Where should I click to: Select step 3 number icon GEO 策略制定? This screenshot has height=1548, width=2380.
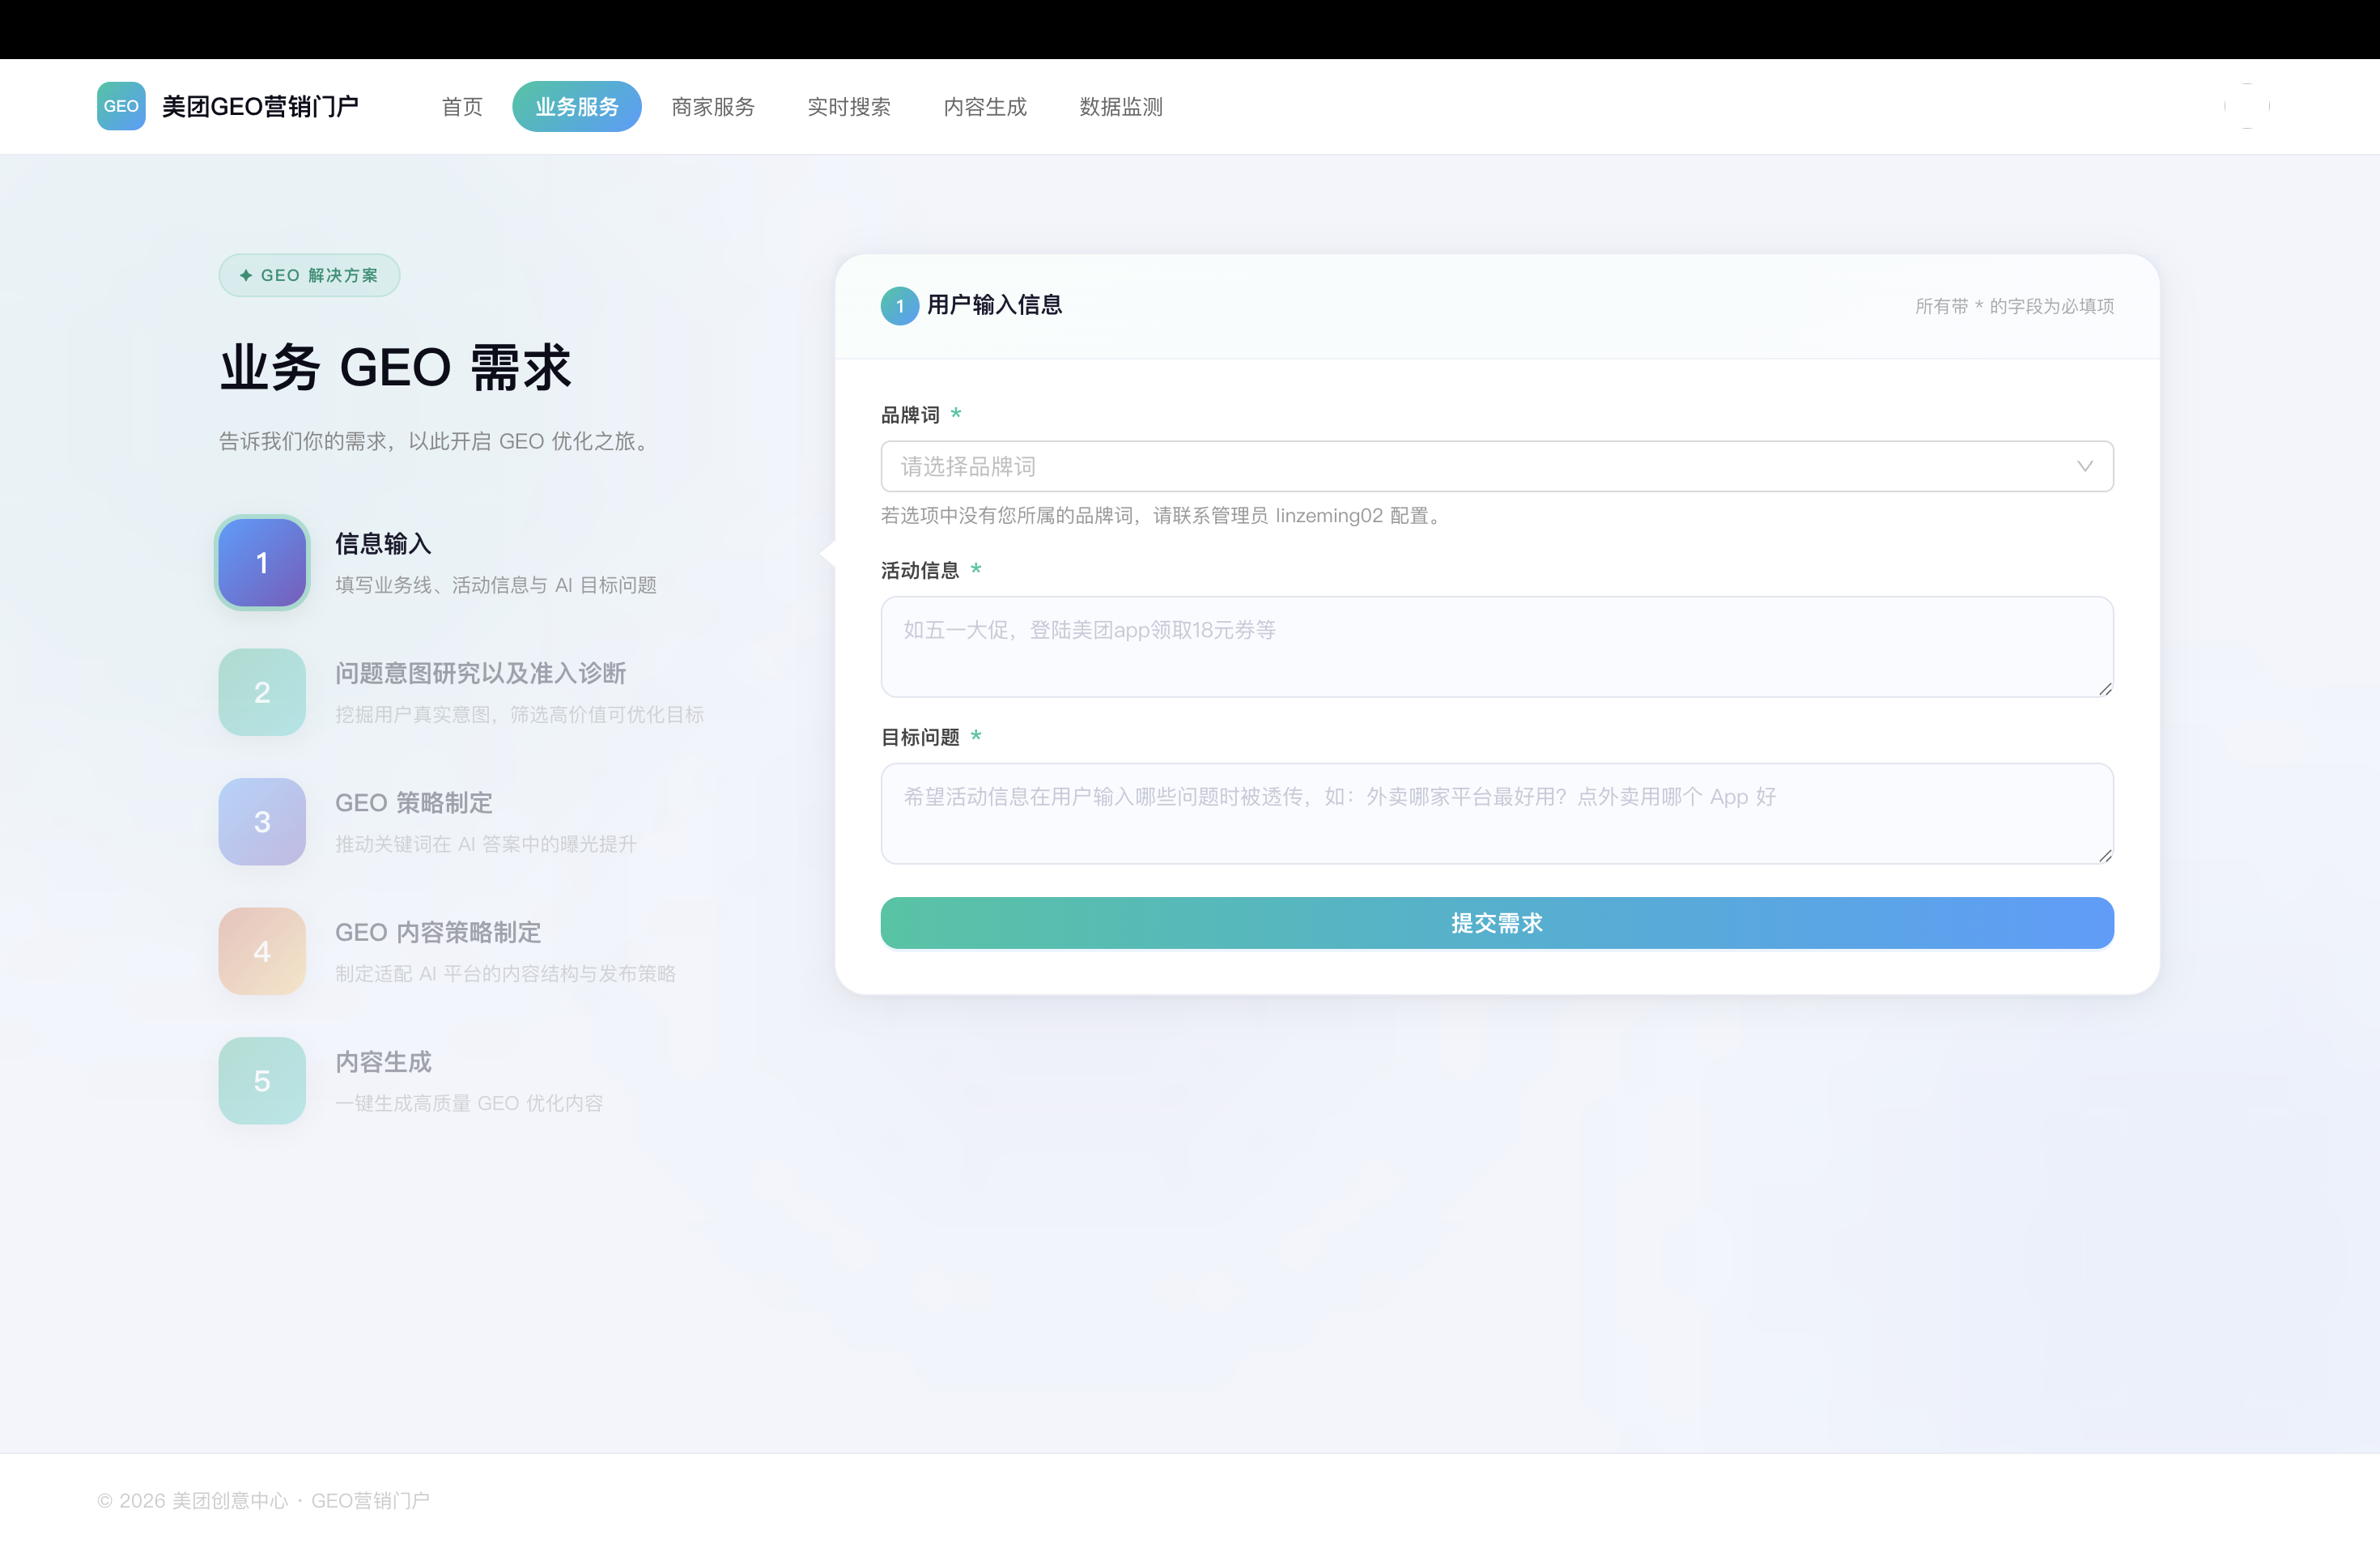coord(262,822)
